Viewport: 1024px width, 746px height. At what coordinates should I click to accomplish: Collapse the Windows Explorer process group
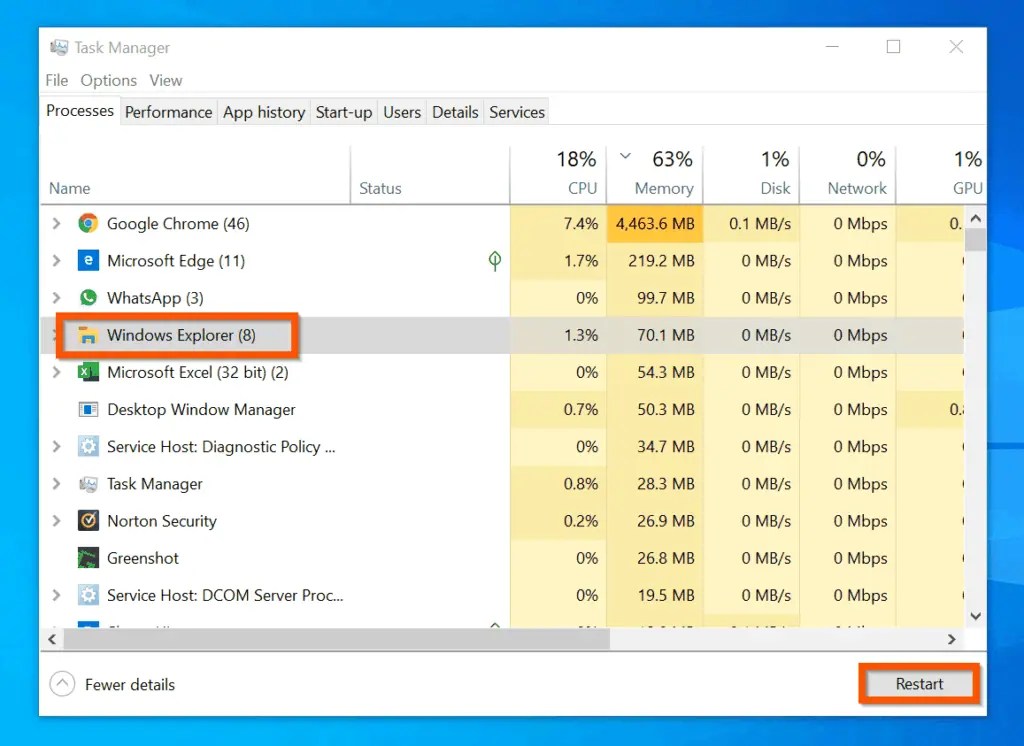pyautogui.click(x=56, y=335)
